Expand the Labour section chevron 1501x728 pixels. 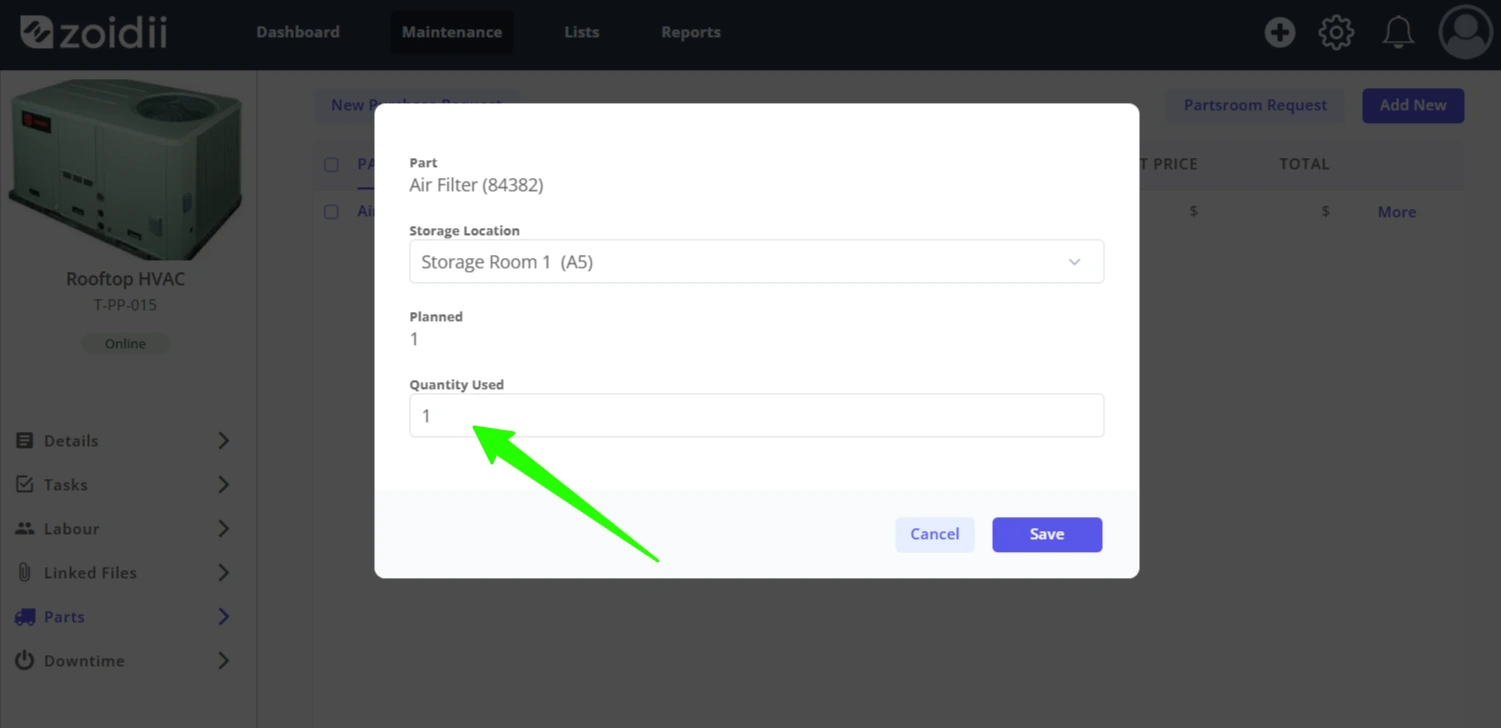pyautogui.click(x=224, y=529)
